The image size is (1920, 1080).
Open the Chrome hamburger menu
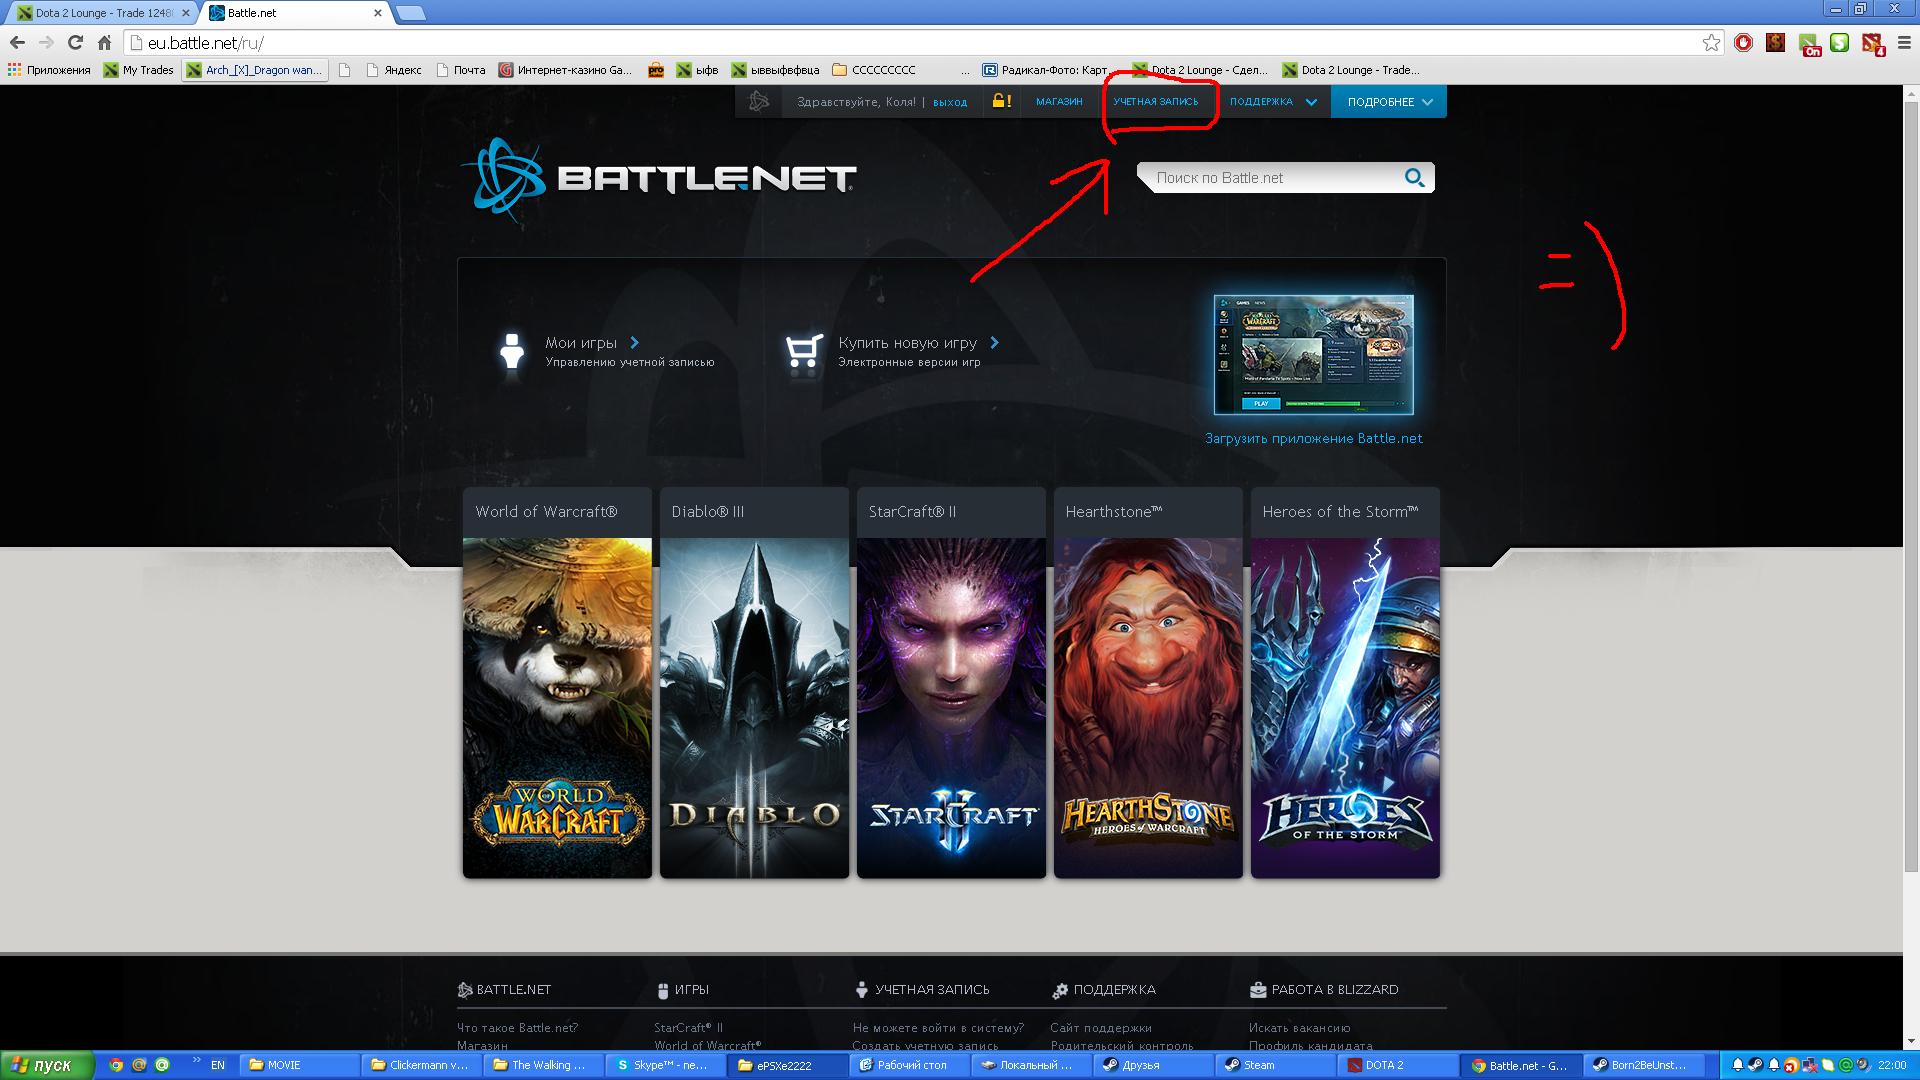[1902, 42]
